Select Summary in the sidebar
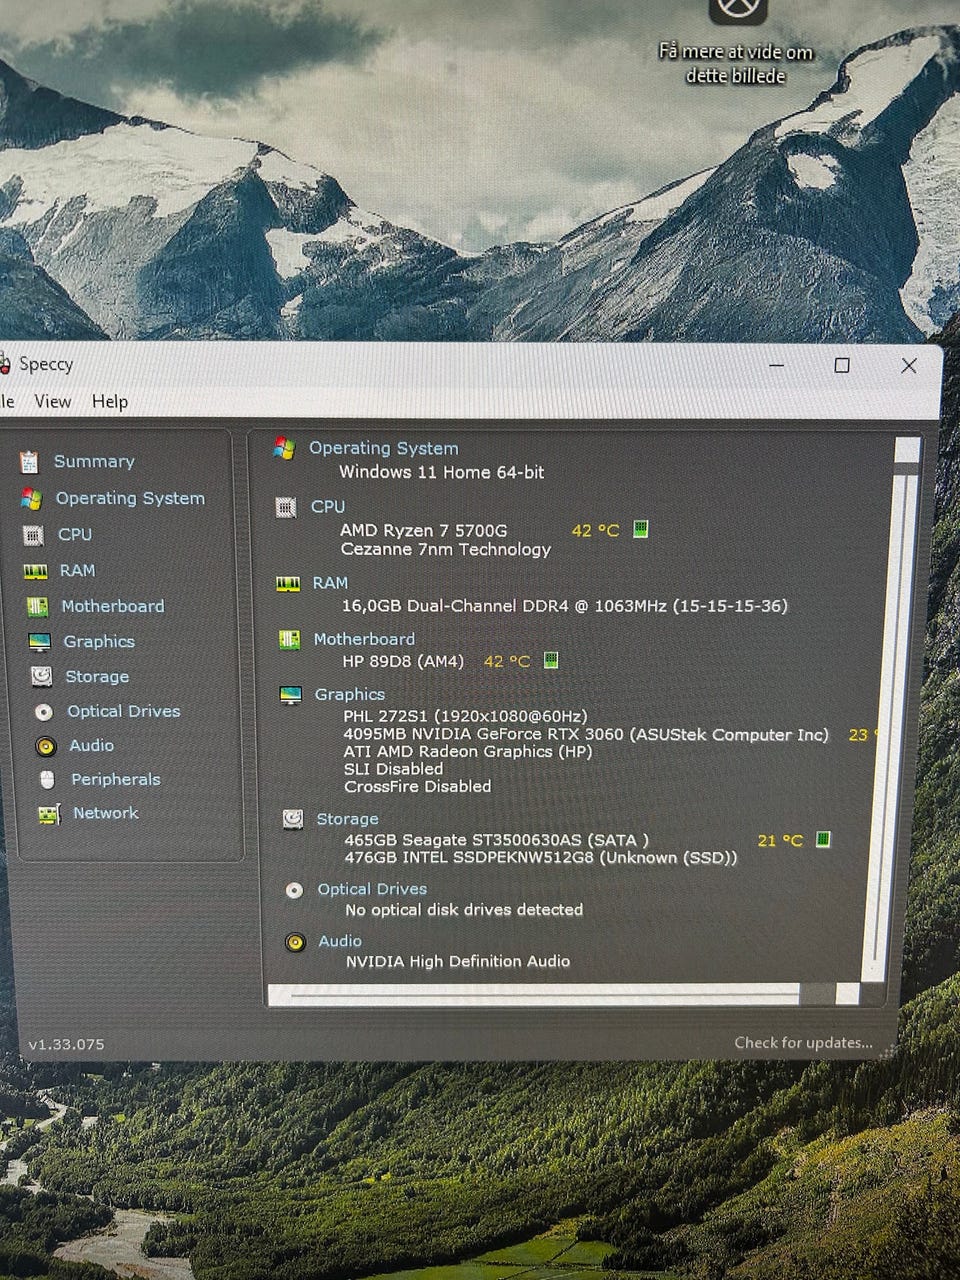 pos(94,461)
